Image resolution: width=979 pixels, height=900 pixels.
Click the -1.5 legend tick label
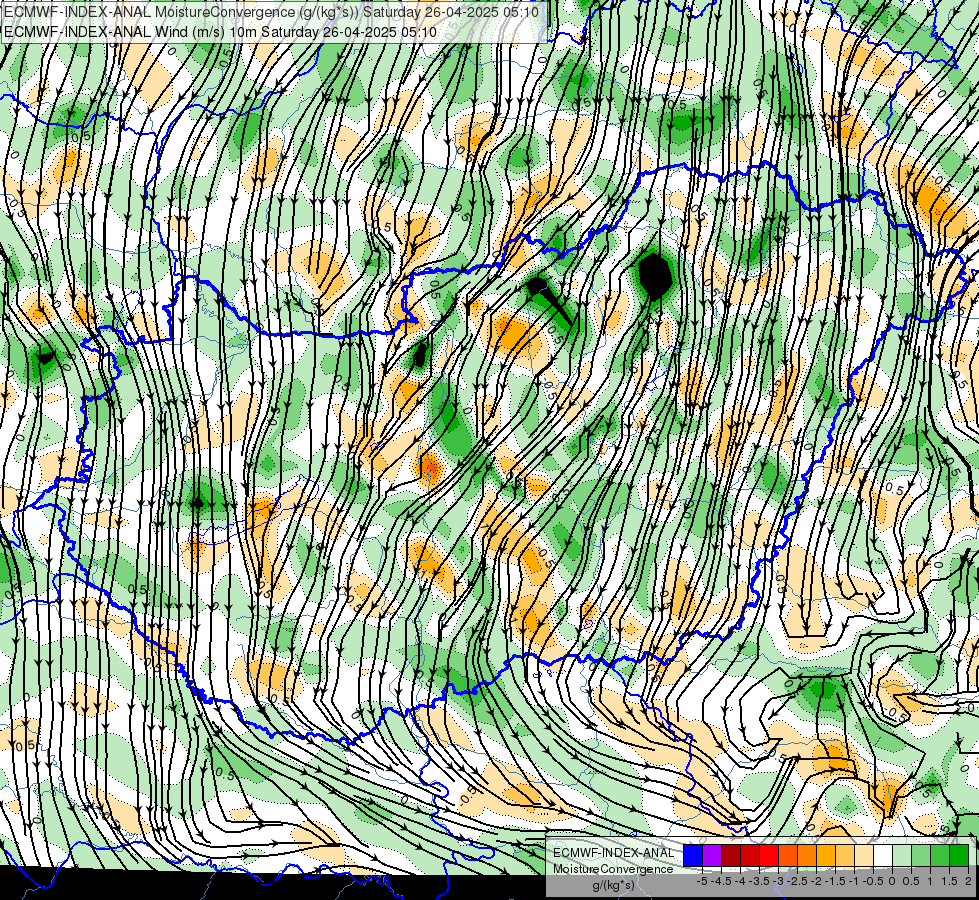[835, 881]
